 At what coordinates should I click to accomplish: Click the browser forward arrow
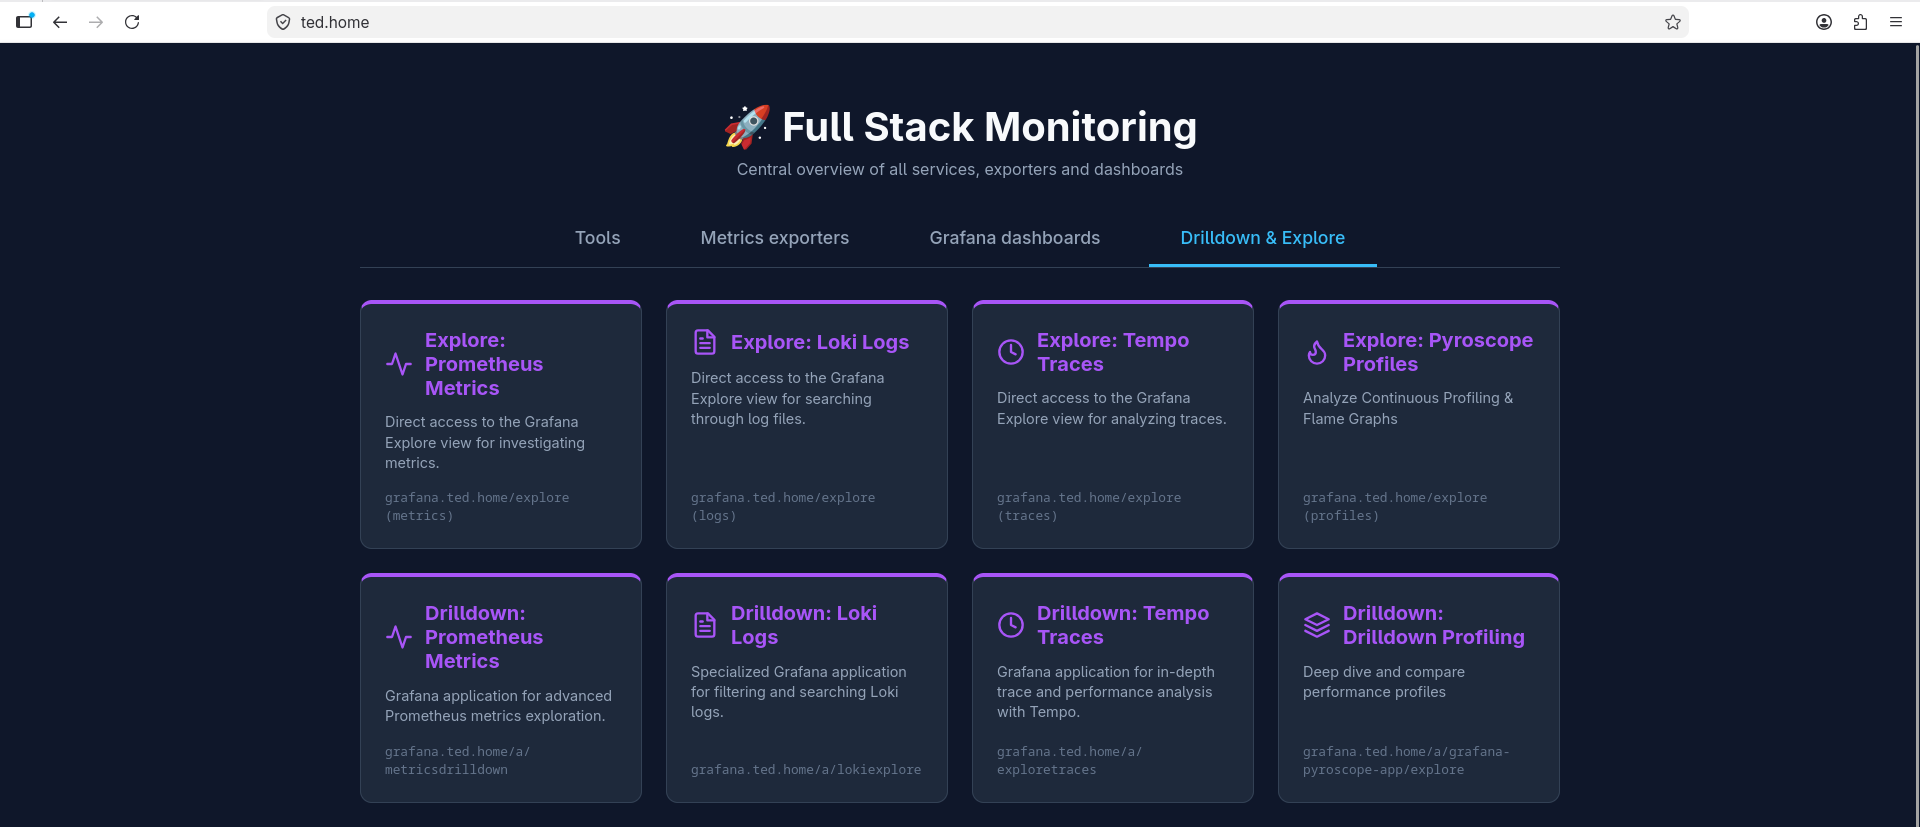click(96, 22)
